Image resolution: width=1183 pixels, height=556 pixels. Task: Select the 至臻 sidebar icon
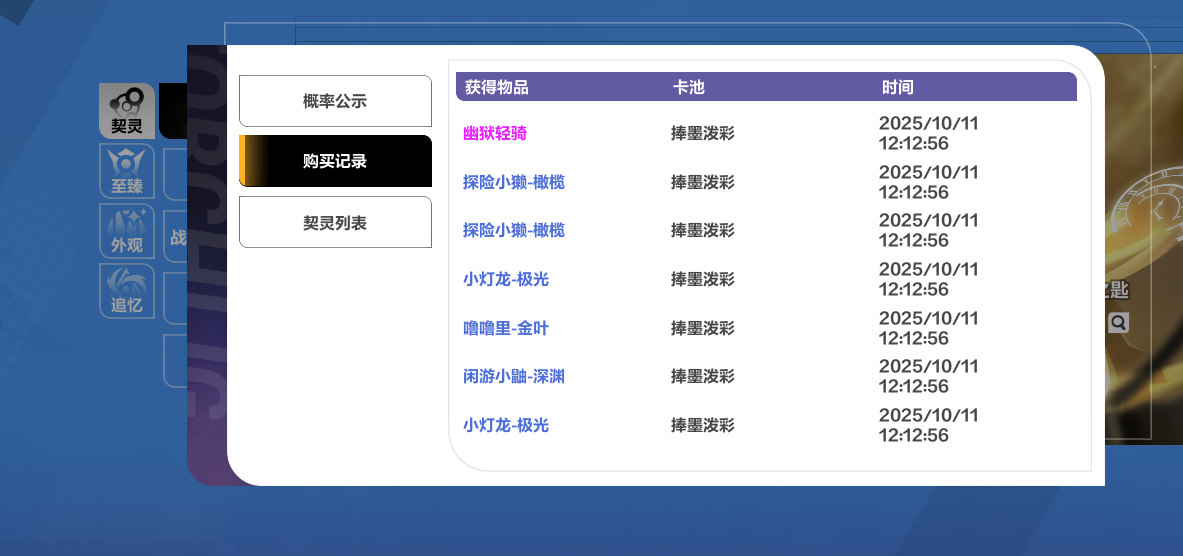pyautogui.click(x=127, y=171)
